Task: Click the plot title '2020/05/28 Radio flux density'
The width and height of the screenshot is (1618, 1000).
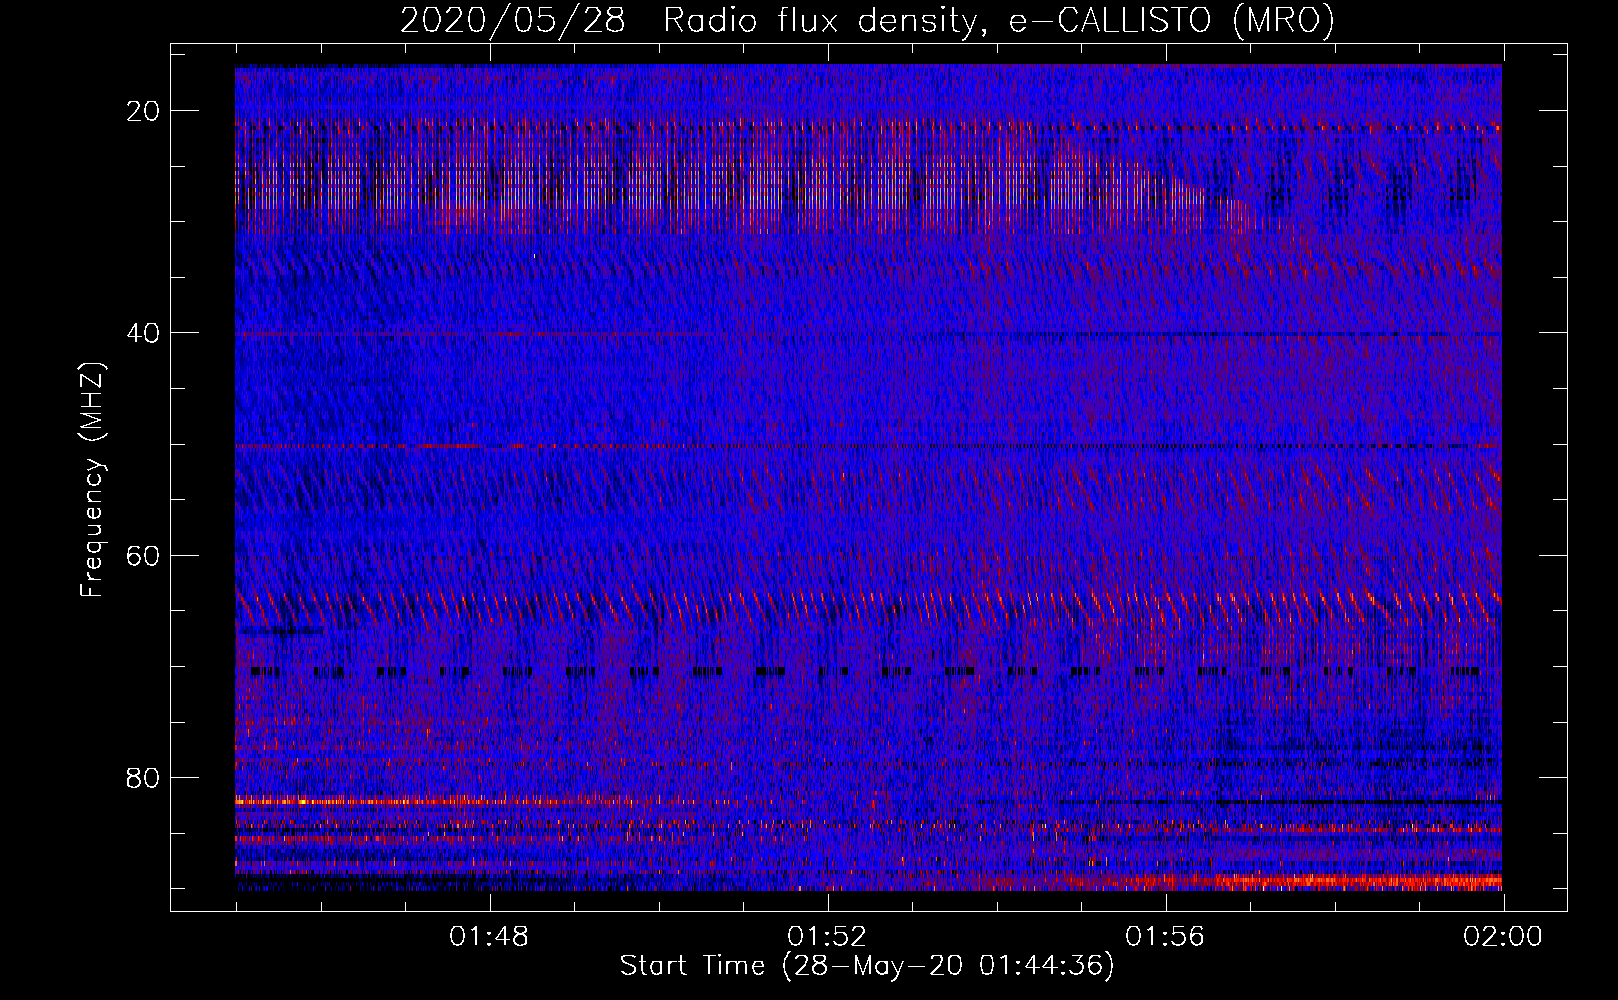Action: [689, 20]
